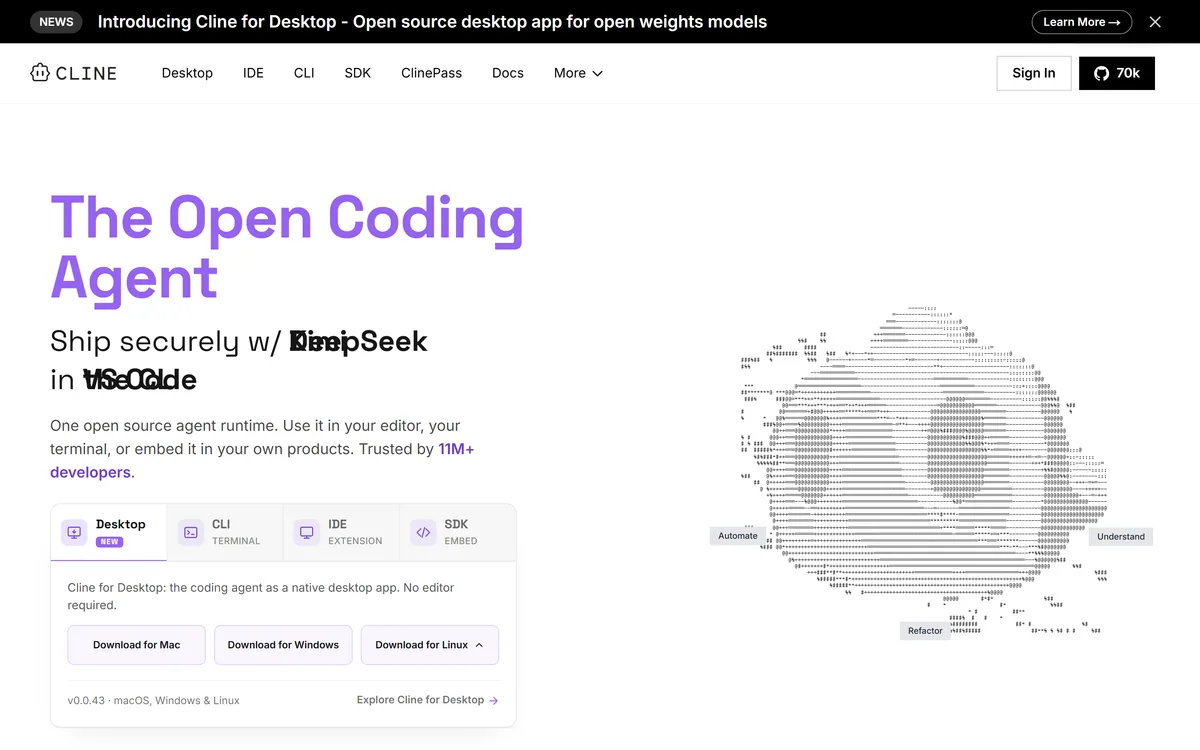
Task: Click Download for Windows button
Action: (283, 645)
